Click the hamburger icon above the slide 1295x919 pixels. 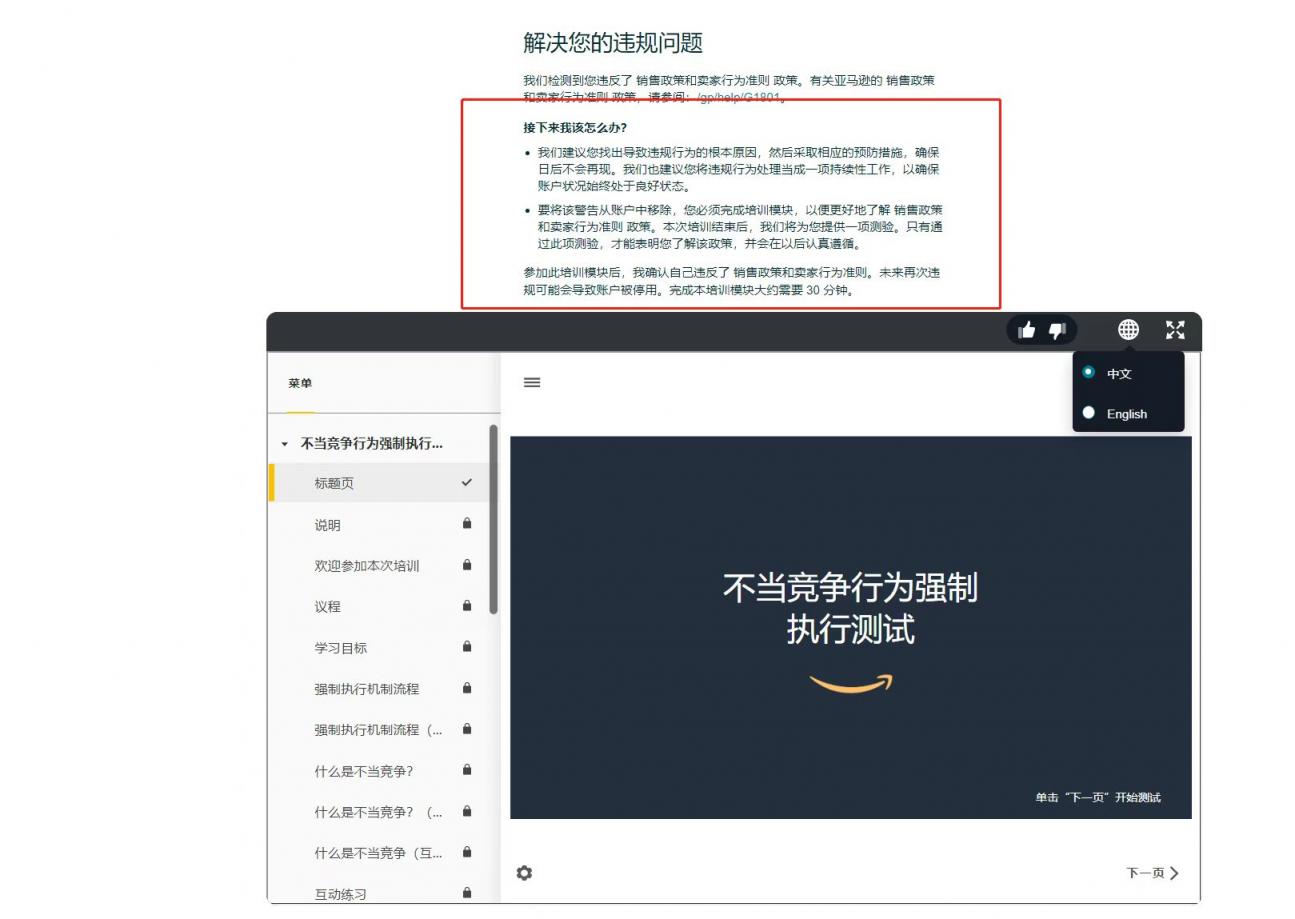coord(531,382)
